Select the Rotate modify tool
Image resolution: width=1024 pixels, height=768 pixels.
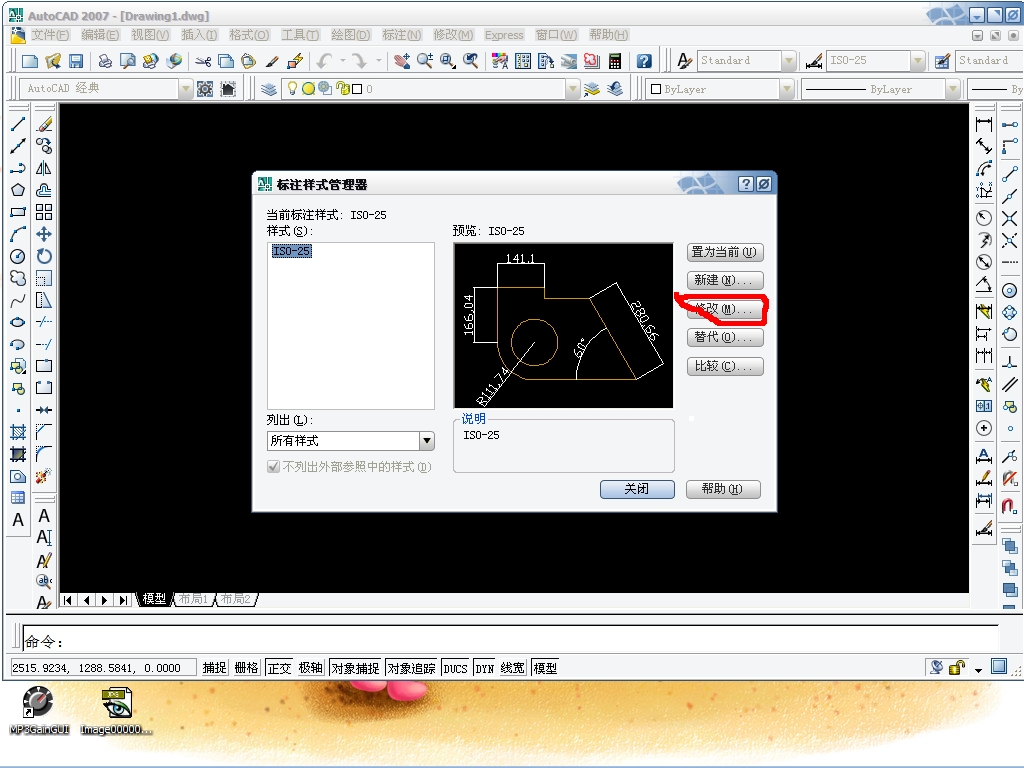click(x=44, y=256)
